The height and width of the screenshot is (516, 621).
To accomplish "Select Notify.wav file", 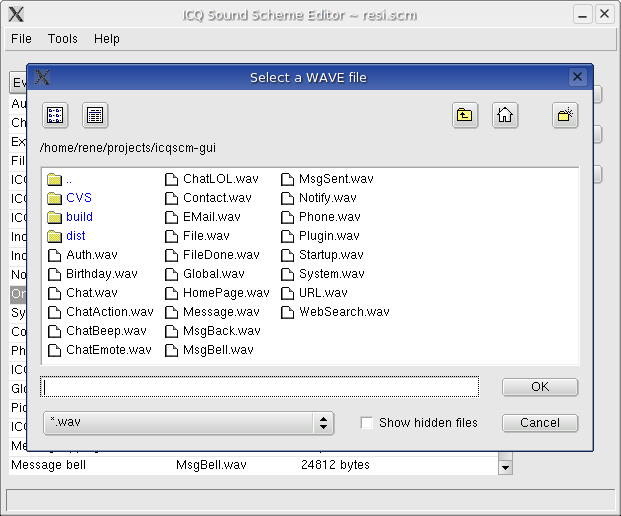I will point(319,198).
